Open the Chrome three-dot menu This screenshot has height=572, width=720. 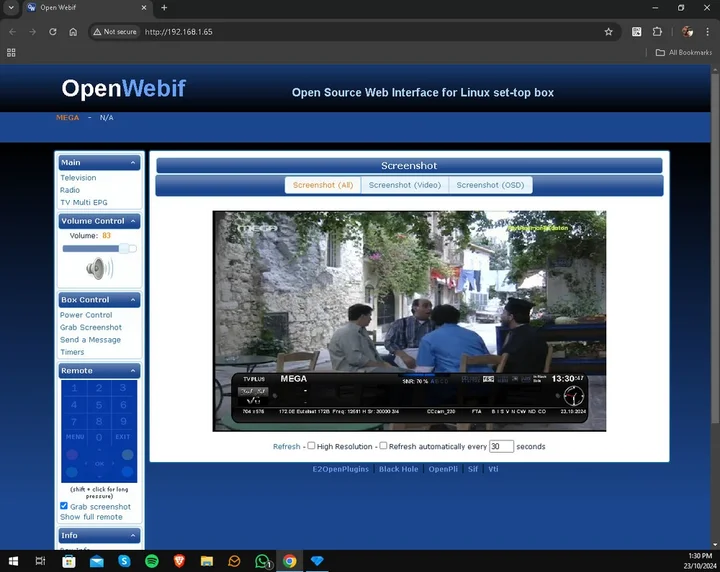(707, 32)
